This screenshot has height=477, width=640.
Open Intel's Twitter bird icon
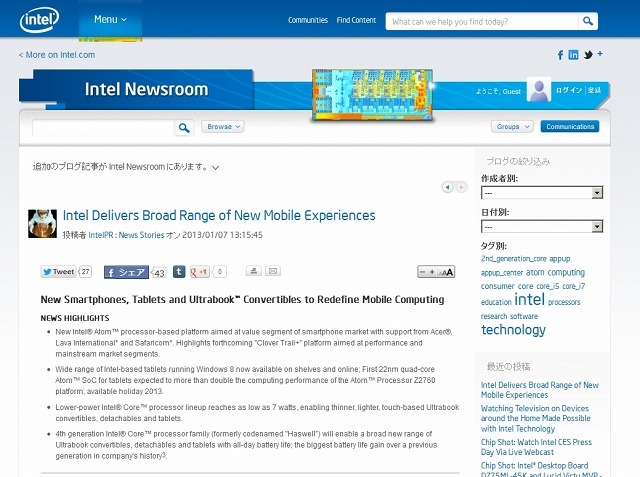(x=588, y=55)
